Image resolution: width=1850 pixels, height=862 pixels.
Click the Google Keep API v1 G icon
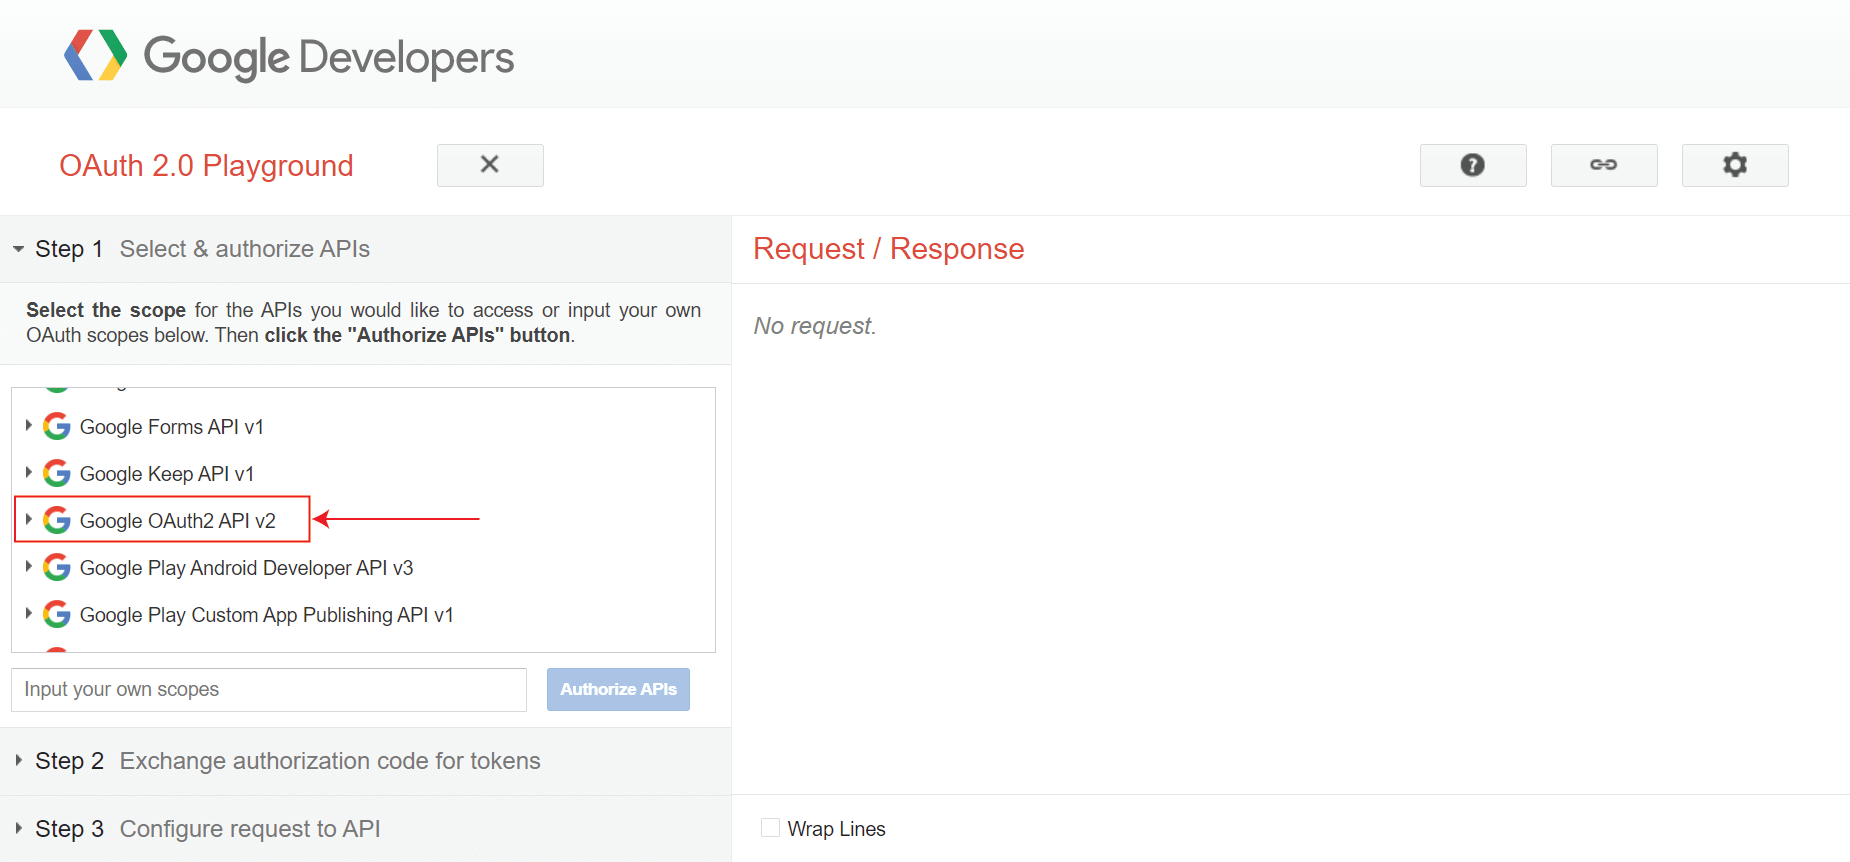(x=57, y=474)
